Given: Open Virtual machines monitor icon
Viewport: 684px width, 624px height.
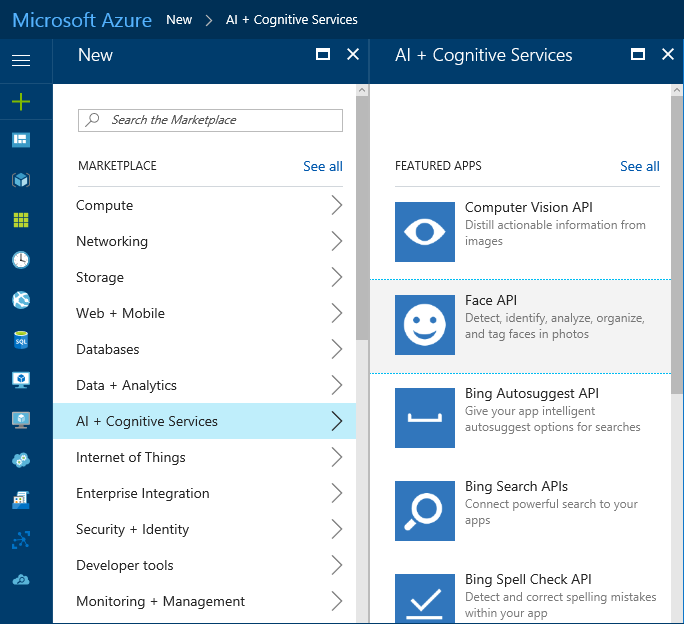Looking at the screenshot, I should 21,420.
